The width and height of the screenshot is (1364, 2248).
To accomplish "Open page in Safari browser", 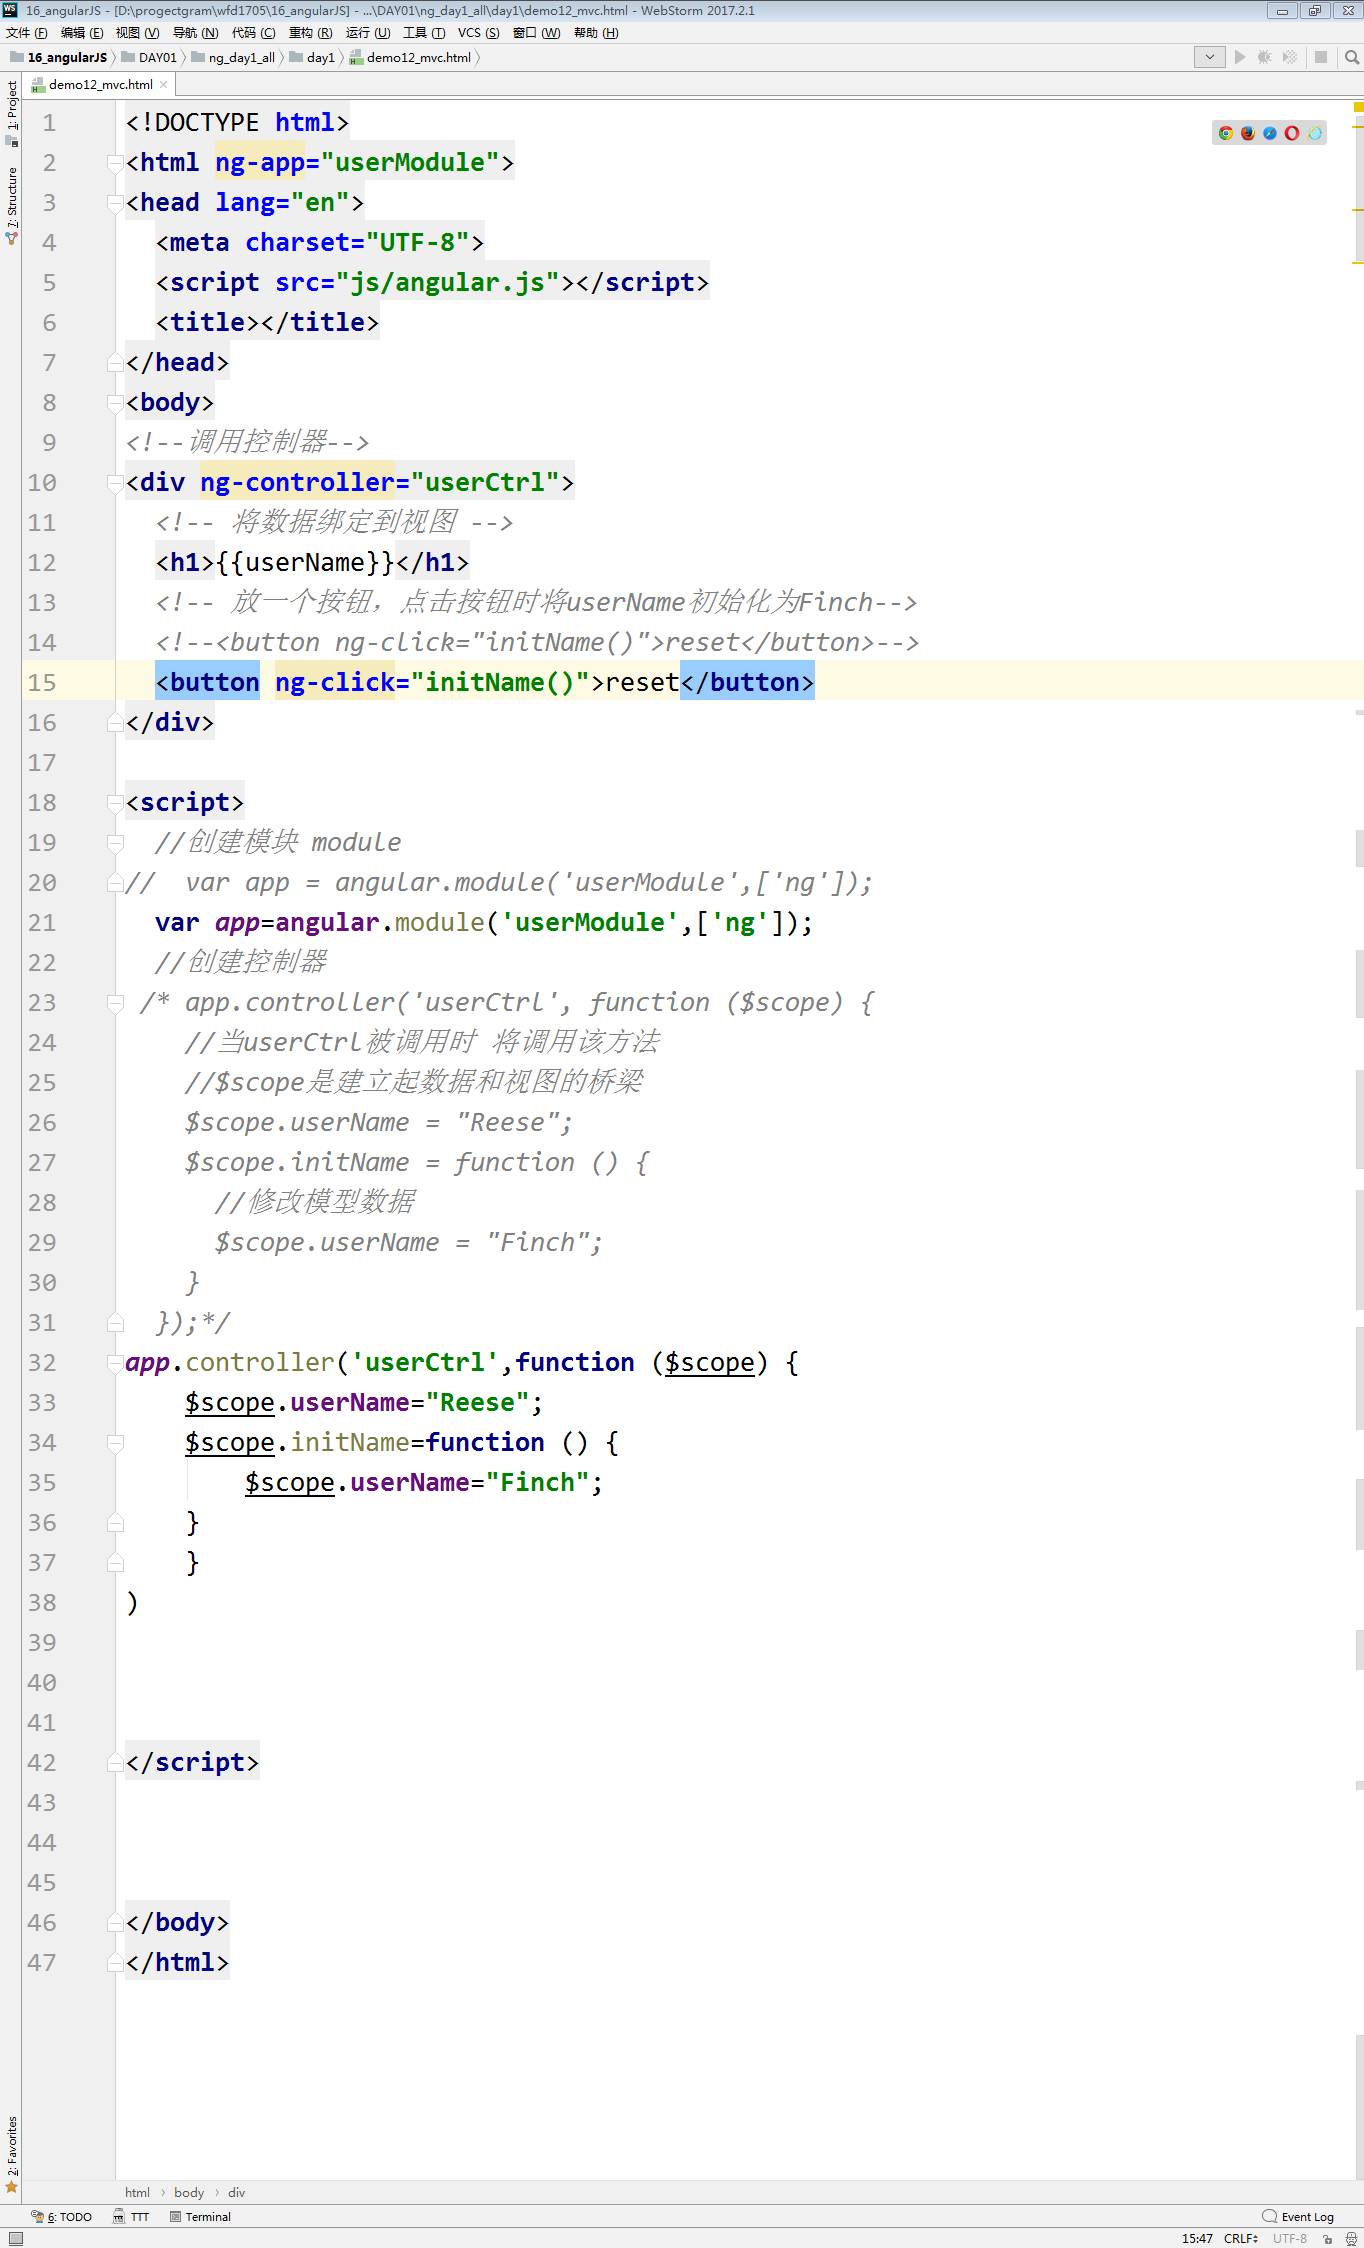I will [x=1270, y=133].
